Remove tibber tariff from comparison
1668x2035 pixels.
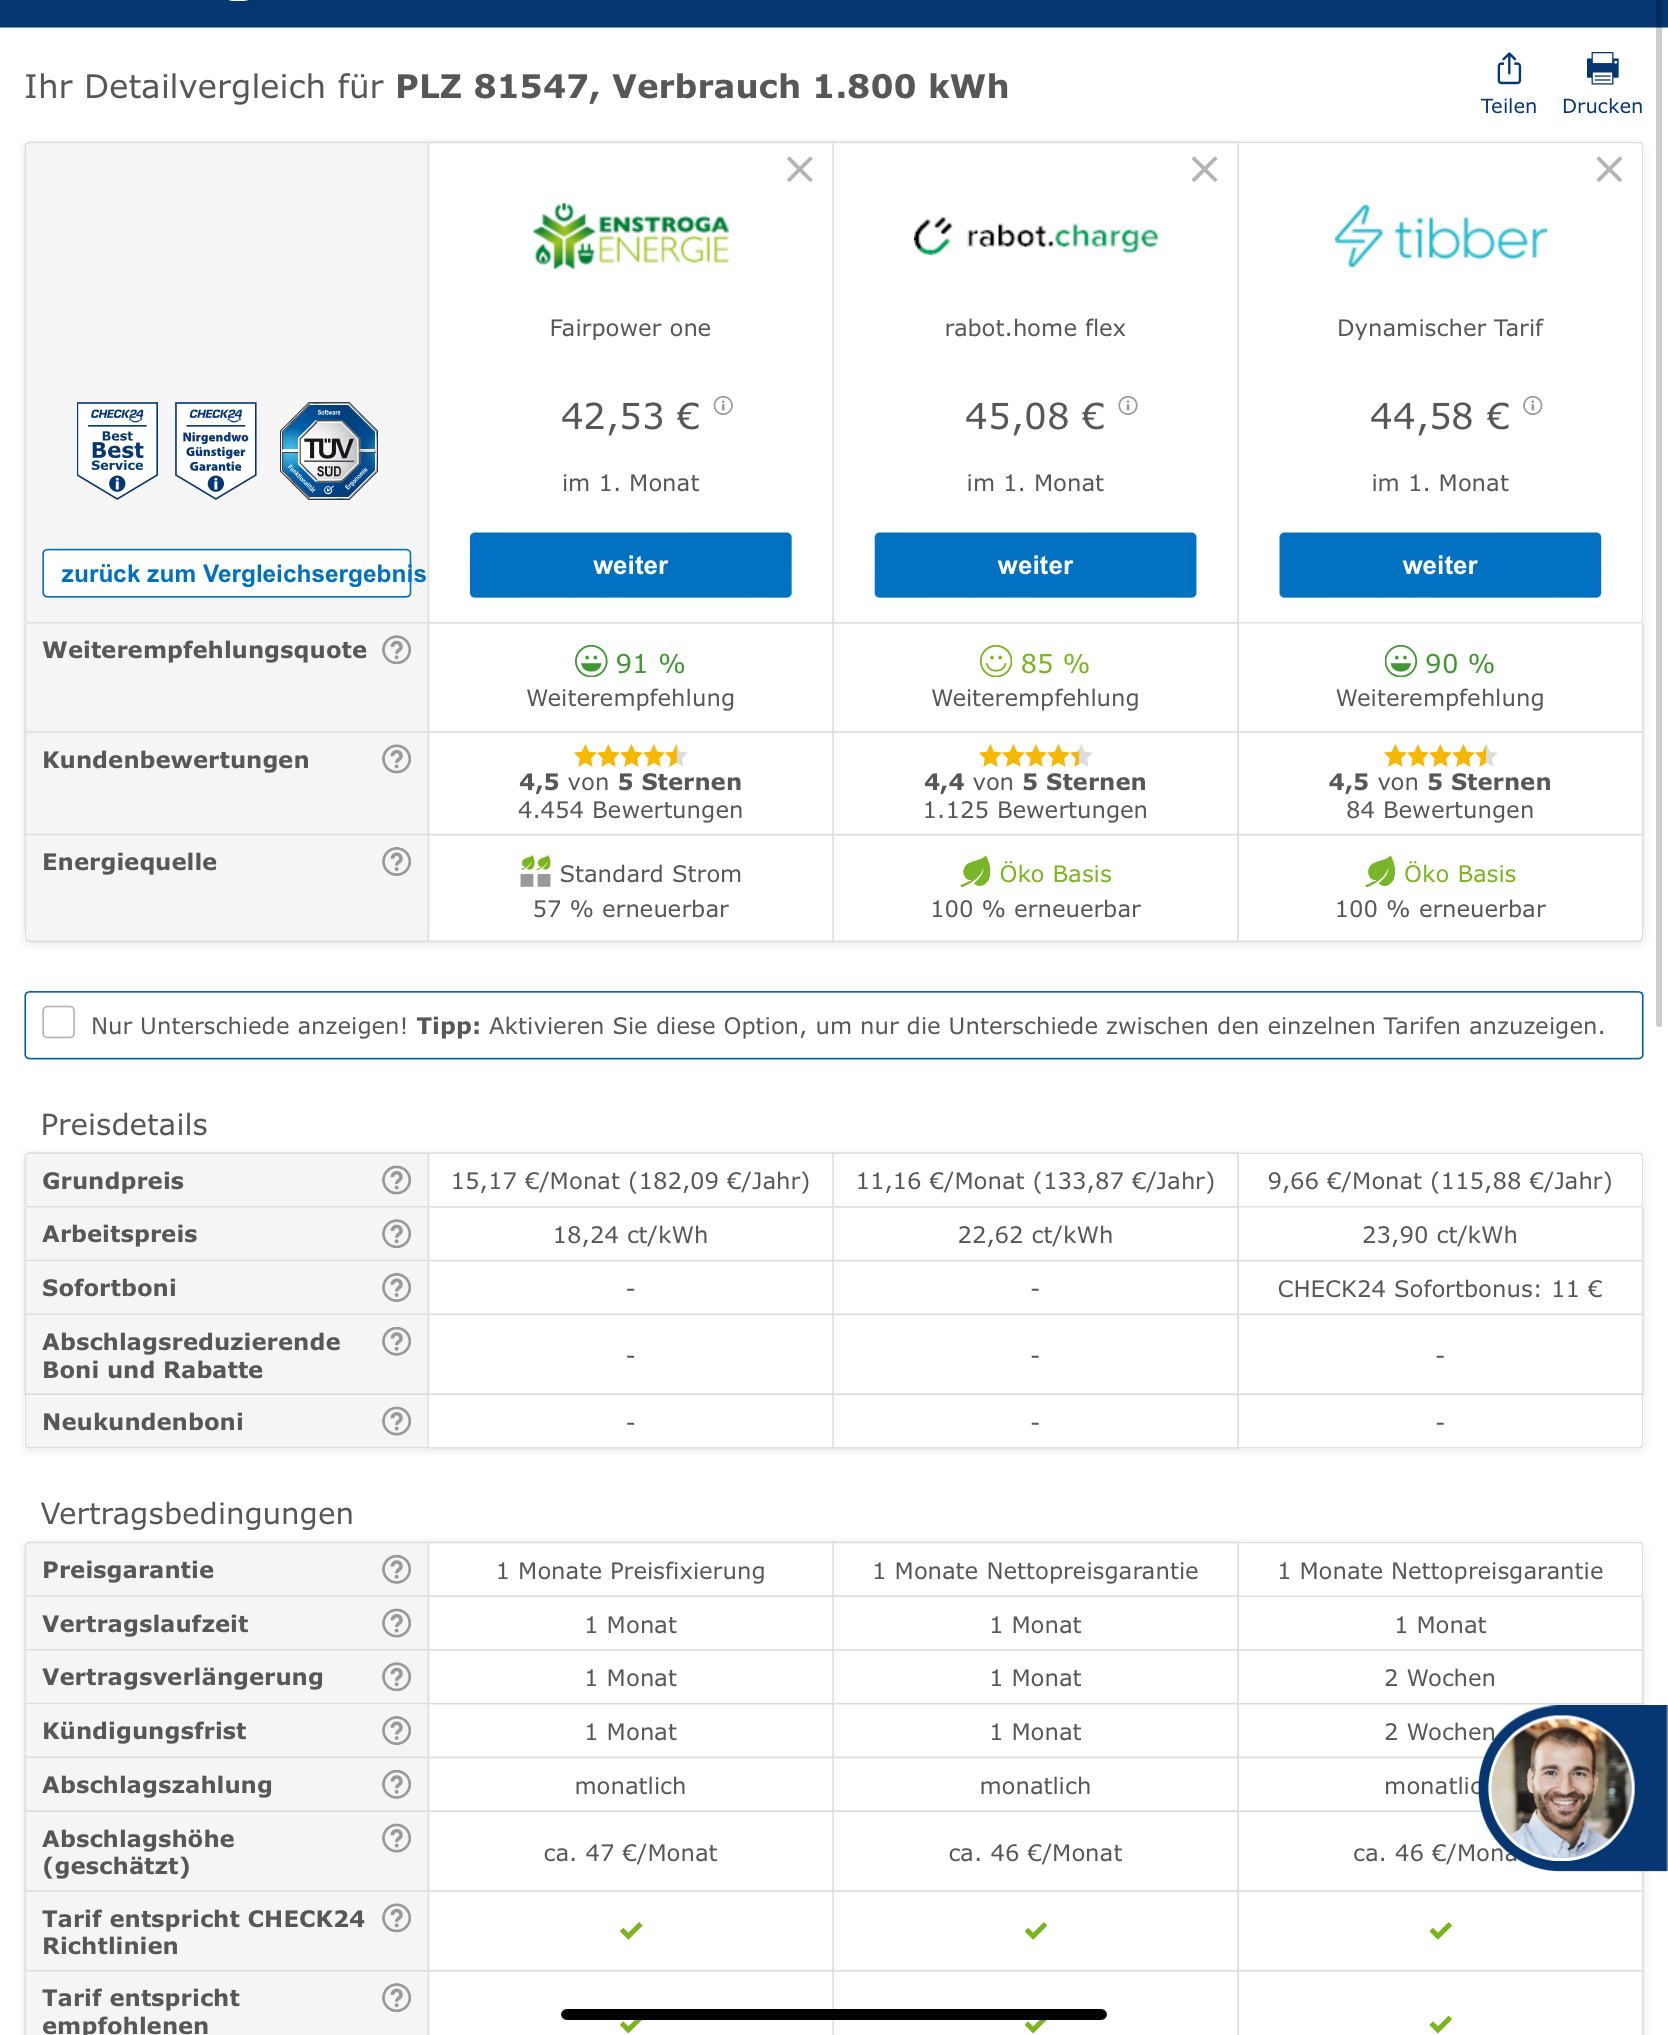tap(1609, 170)
